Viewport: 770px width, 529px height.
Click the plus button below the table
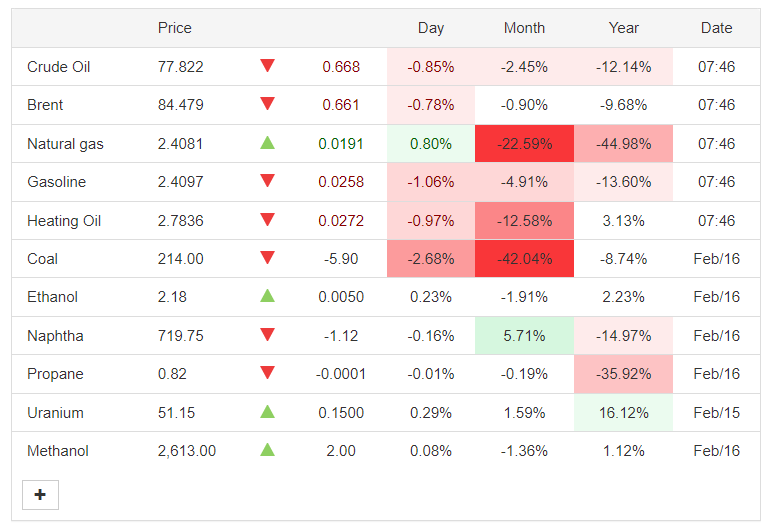(x=40, y=495)
